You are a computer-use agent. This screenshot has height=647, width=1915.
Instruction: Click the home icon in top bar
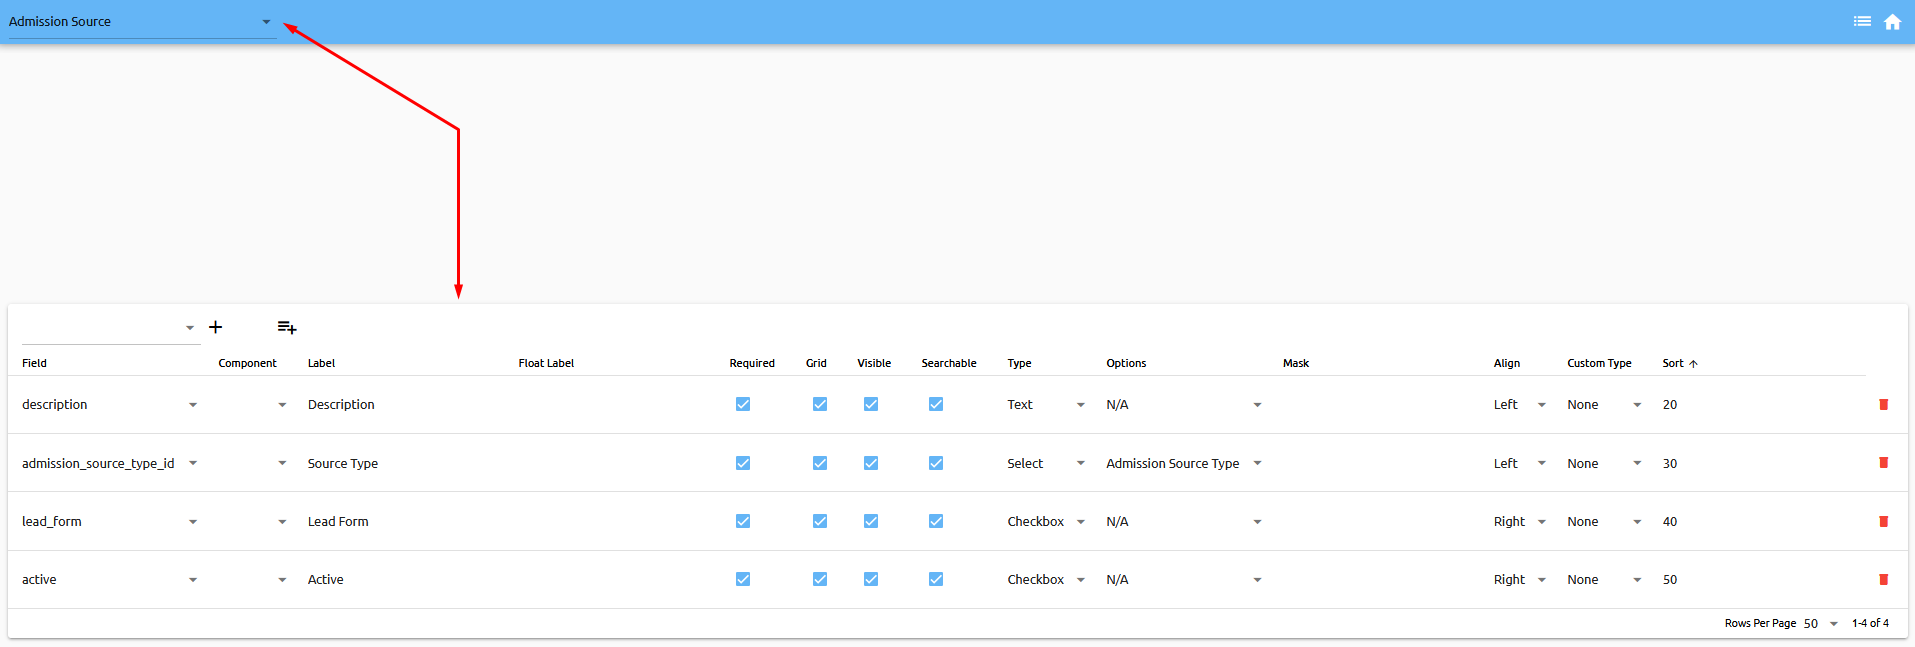tap(1892, 22)
